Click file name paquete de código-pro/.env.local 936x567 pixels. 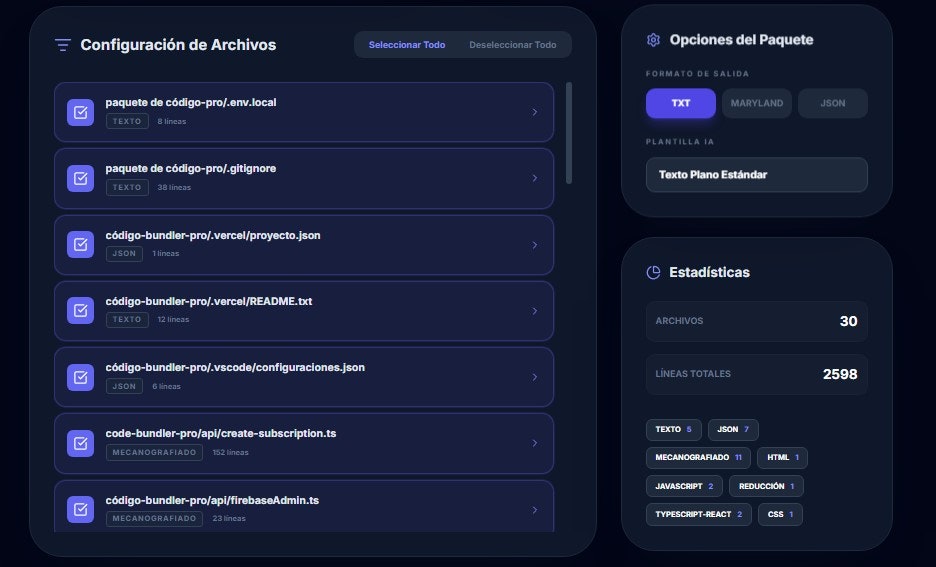pos(191,103)
